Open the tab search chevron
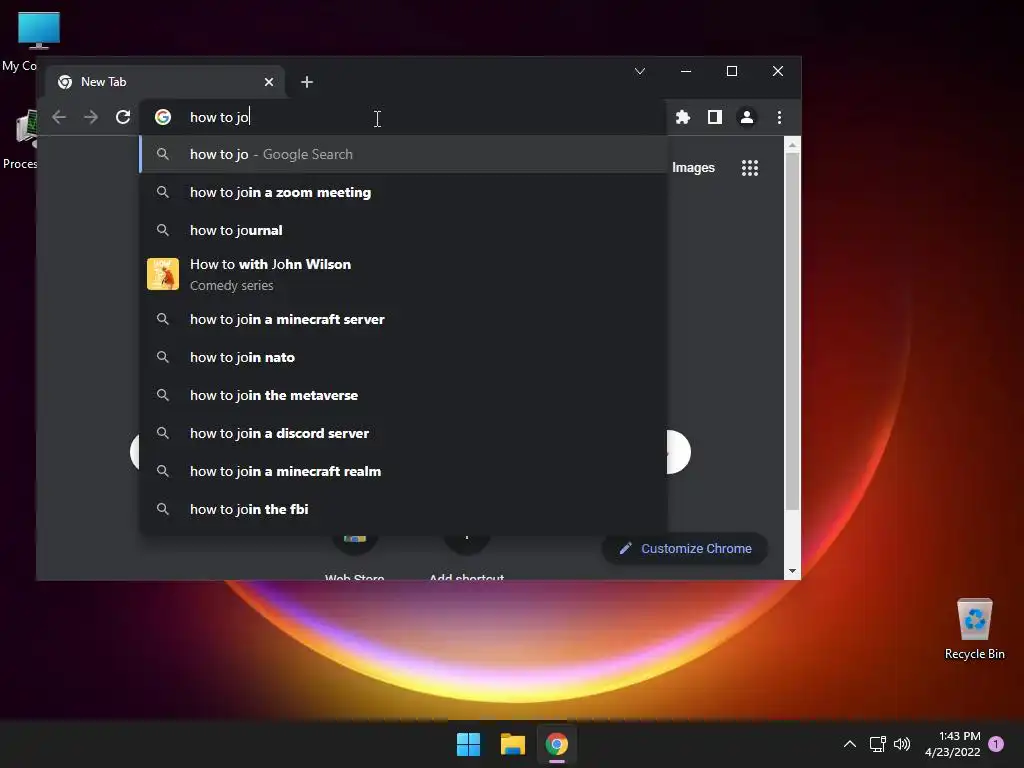Screen dimensions: 1024x768 640,71
